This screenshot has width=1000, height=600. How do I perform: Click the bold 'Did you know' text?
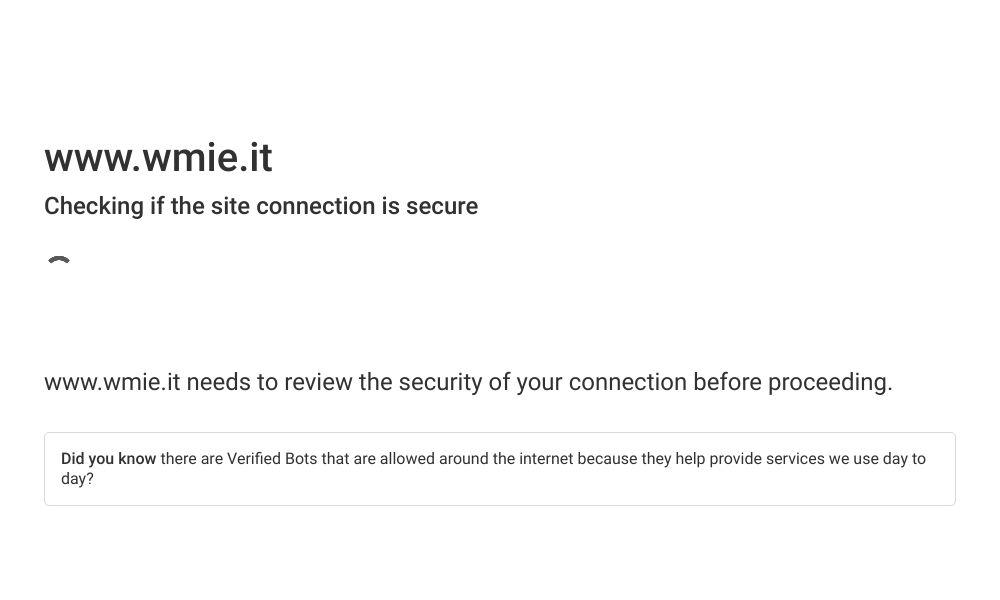click(108, 458)
